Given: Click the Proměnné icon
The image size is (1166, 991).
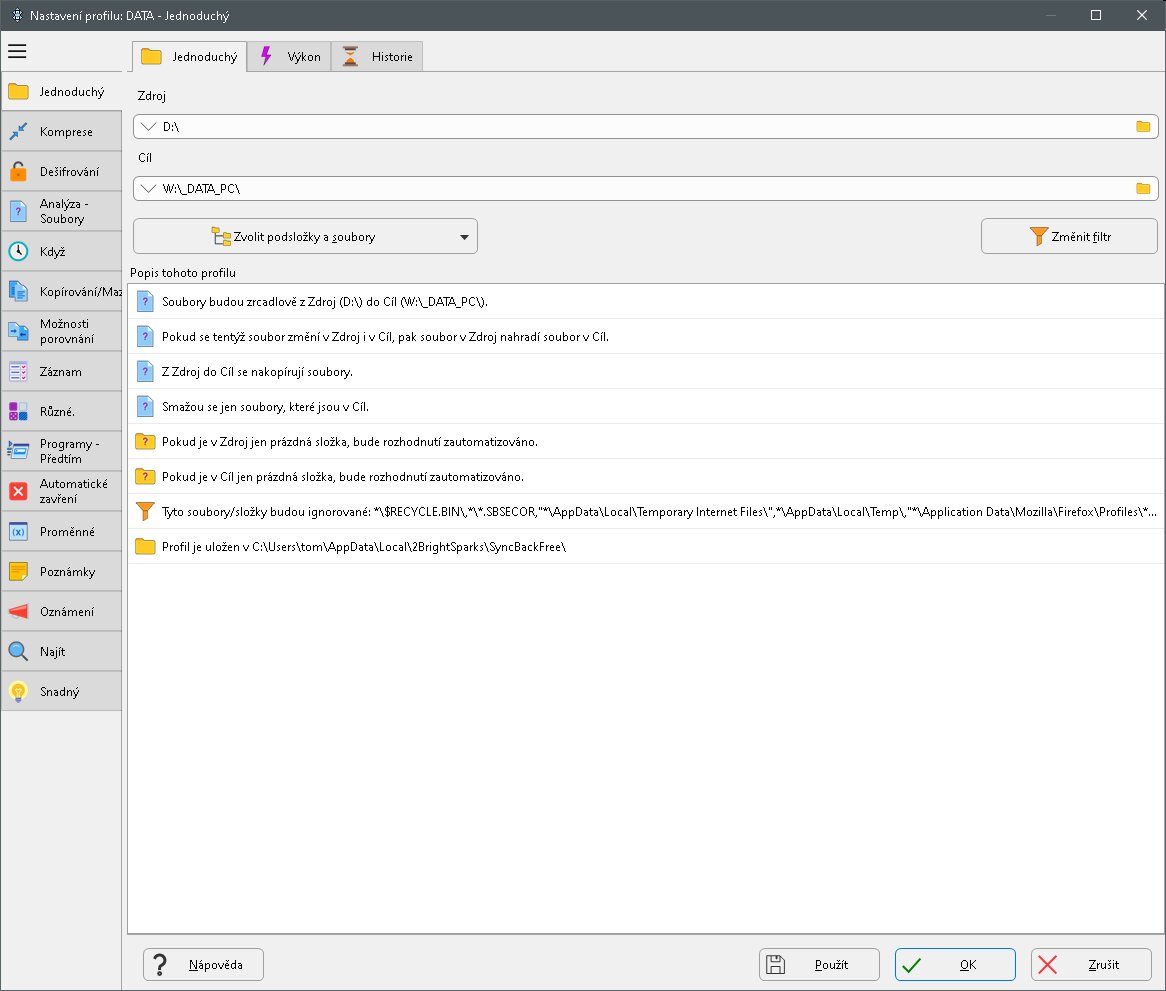Looking at the screenshot, I should coord(19,532).
